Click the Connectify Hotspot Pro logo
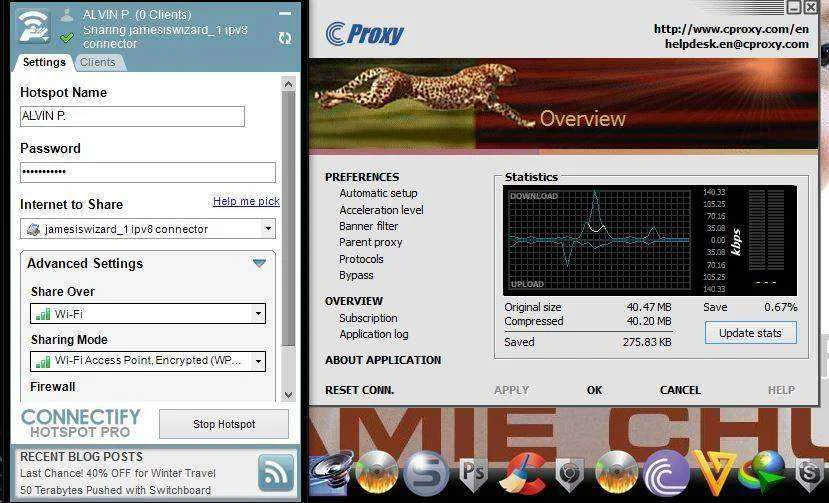This screenshot has height=503, width=829. pos(80,424)
